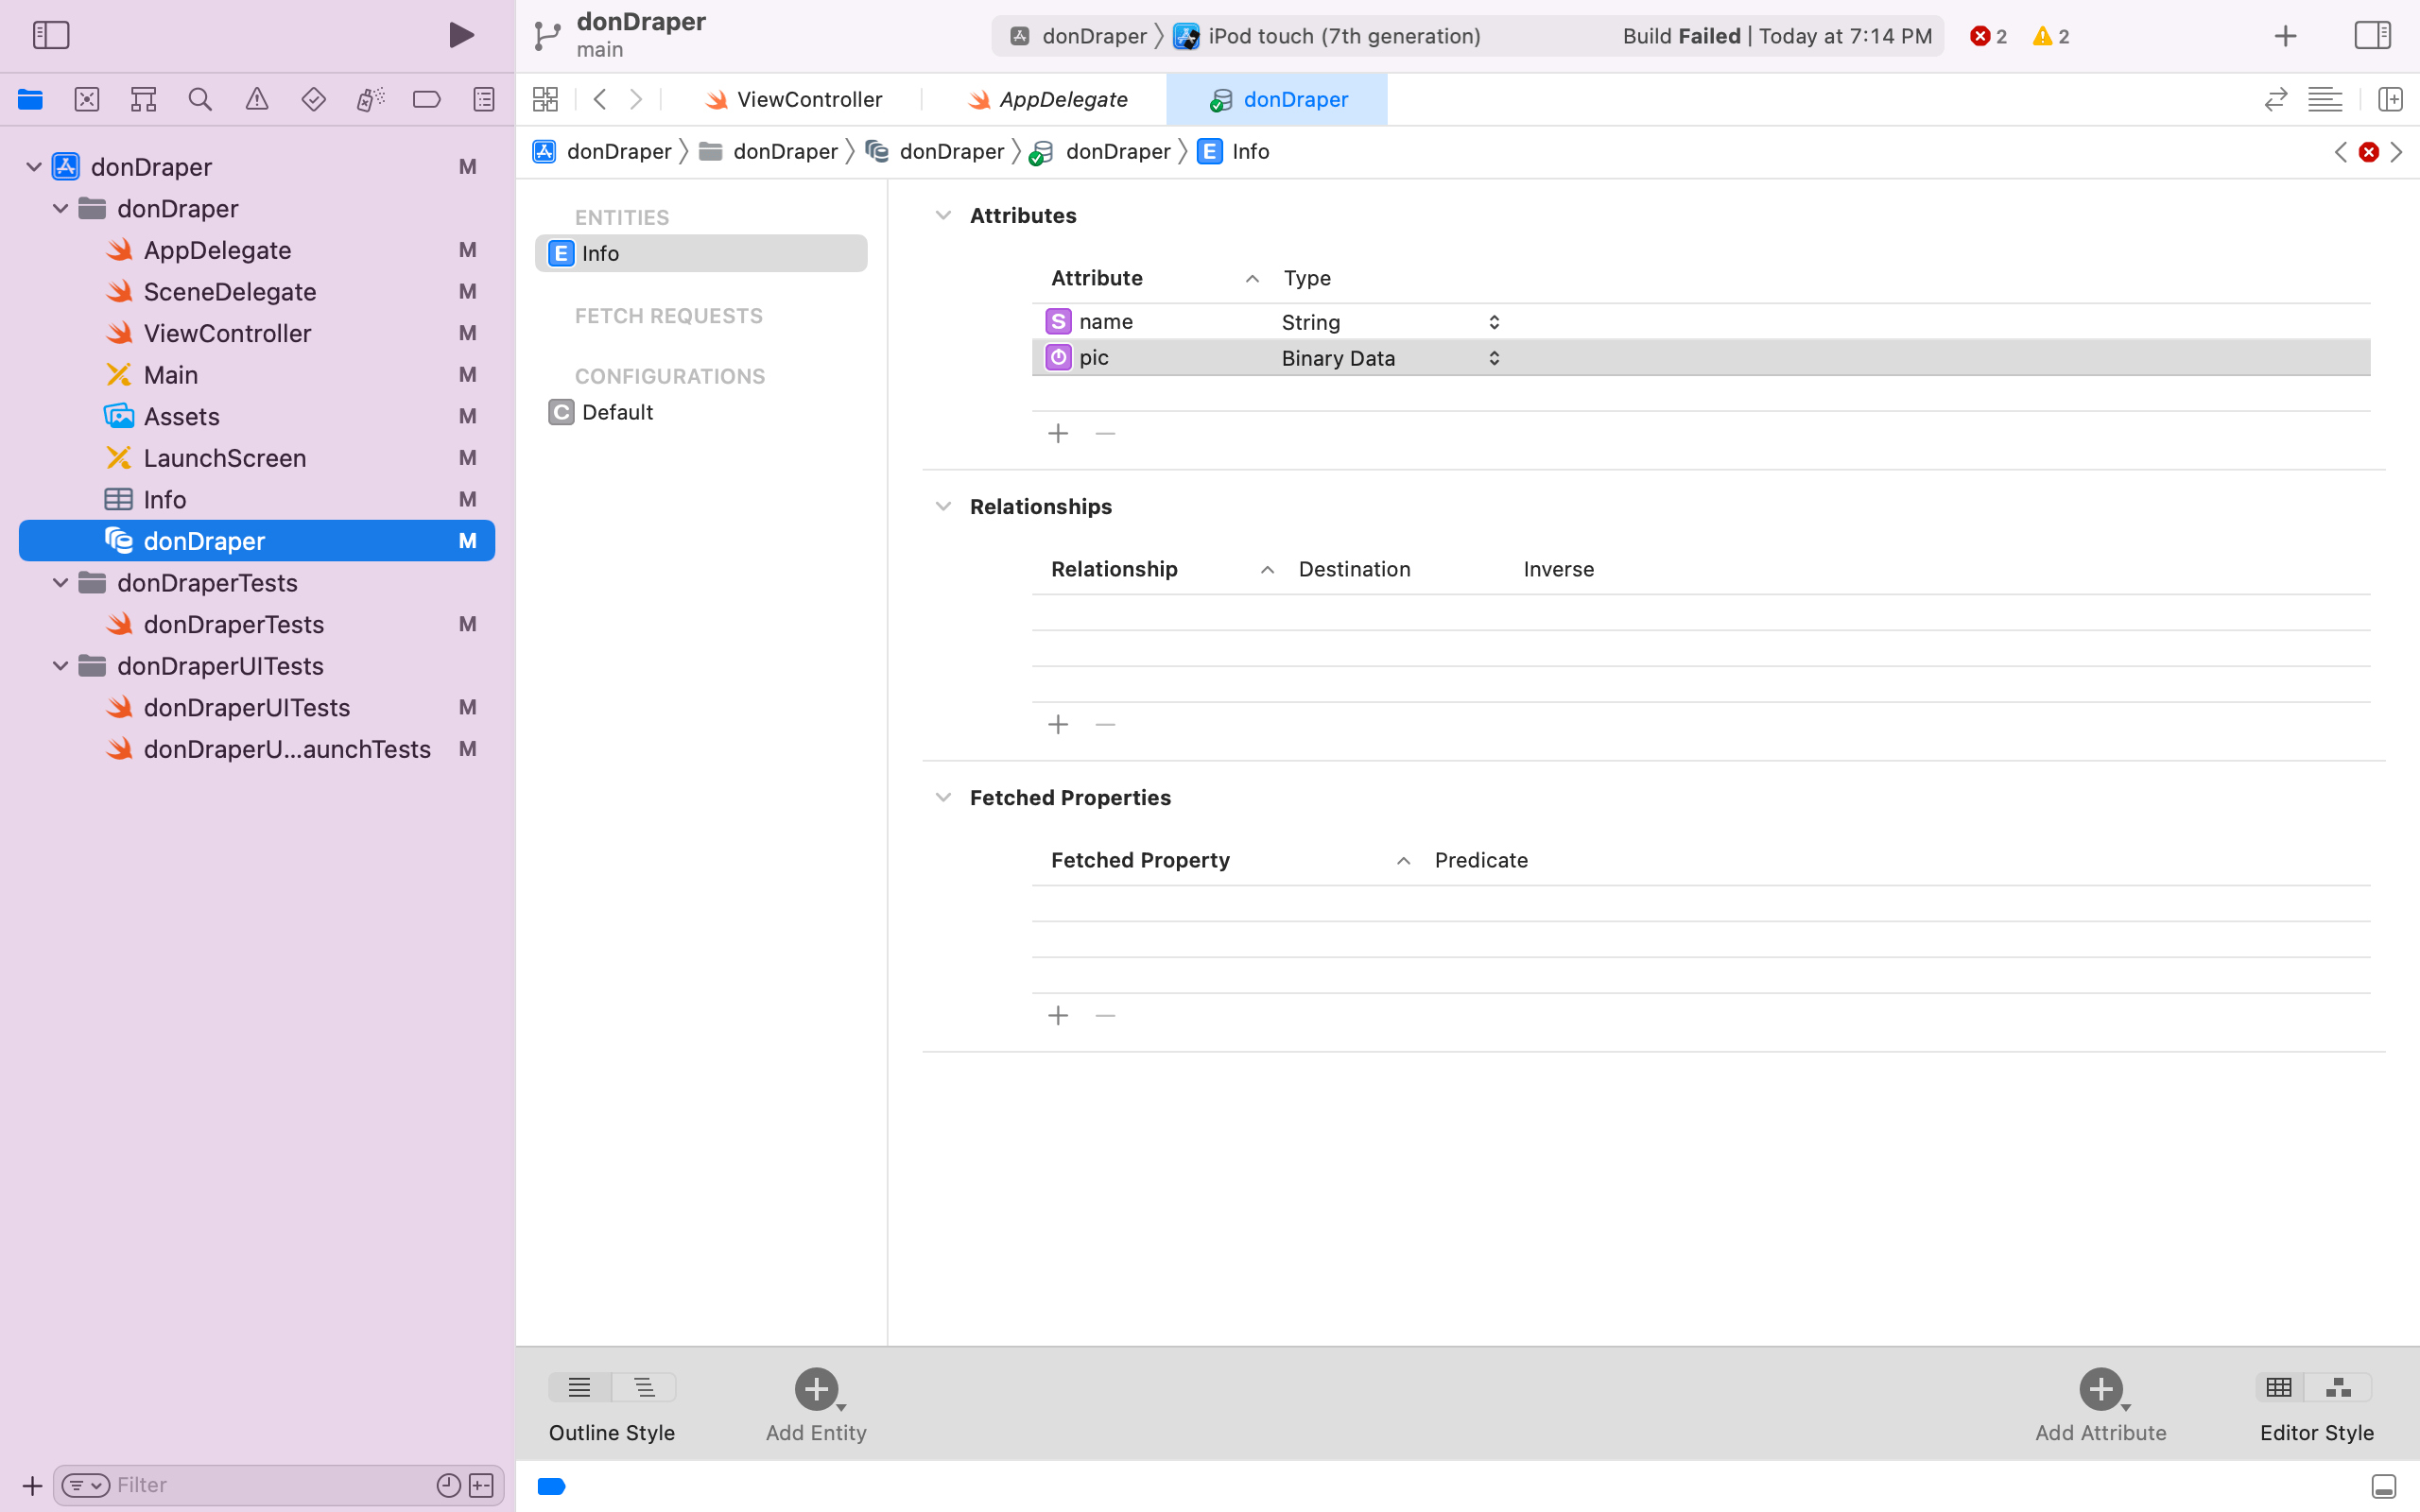Show the Breakpoint navigator icon

(427, 99)
